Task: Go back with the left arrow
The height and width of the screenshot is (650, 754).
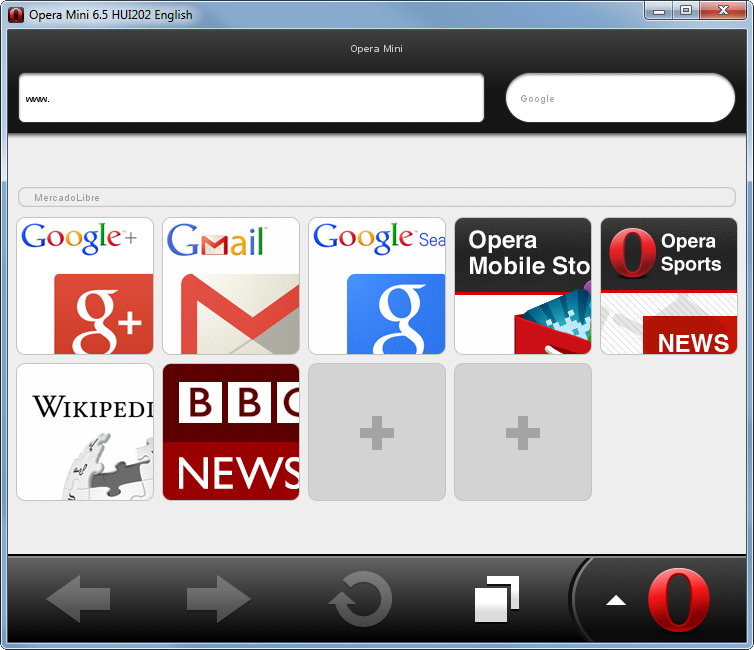Action: [78, 599]
